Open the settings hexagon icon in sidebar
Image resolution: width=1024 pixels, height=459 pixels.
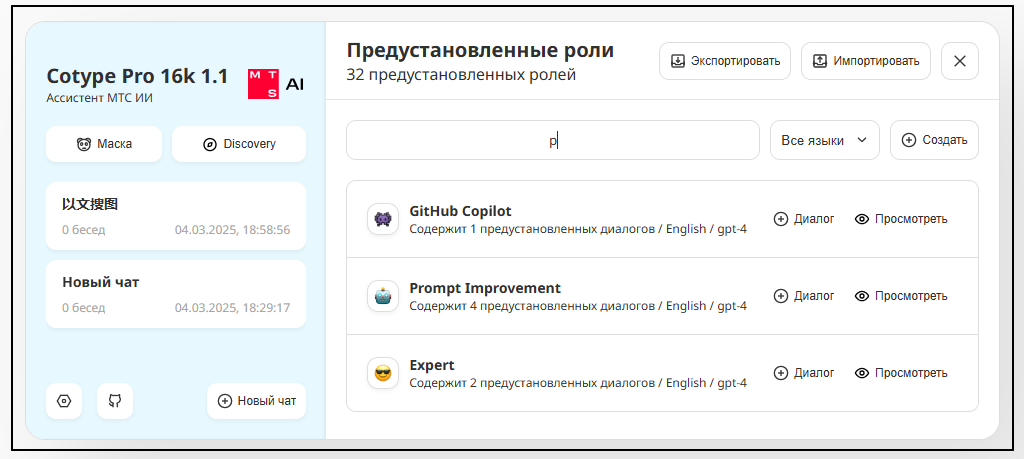pos(64,401)
